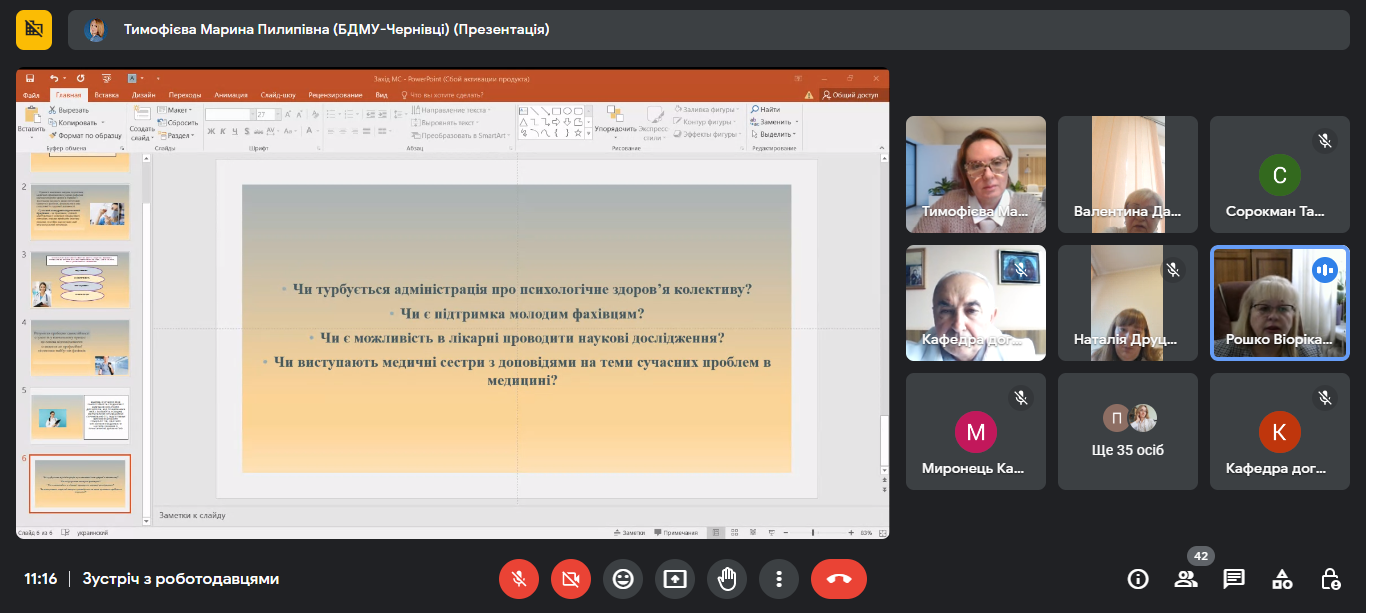This screenshot has height=613, width=1374.
Task: Send a reaction with emoji button
Action: pyautogui.click(x=623, y=578)
